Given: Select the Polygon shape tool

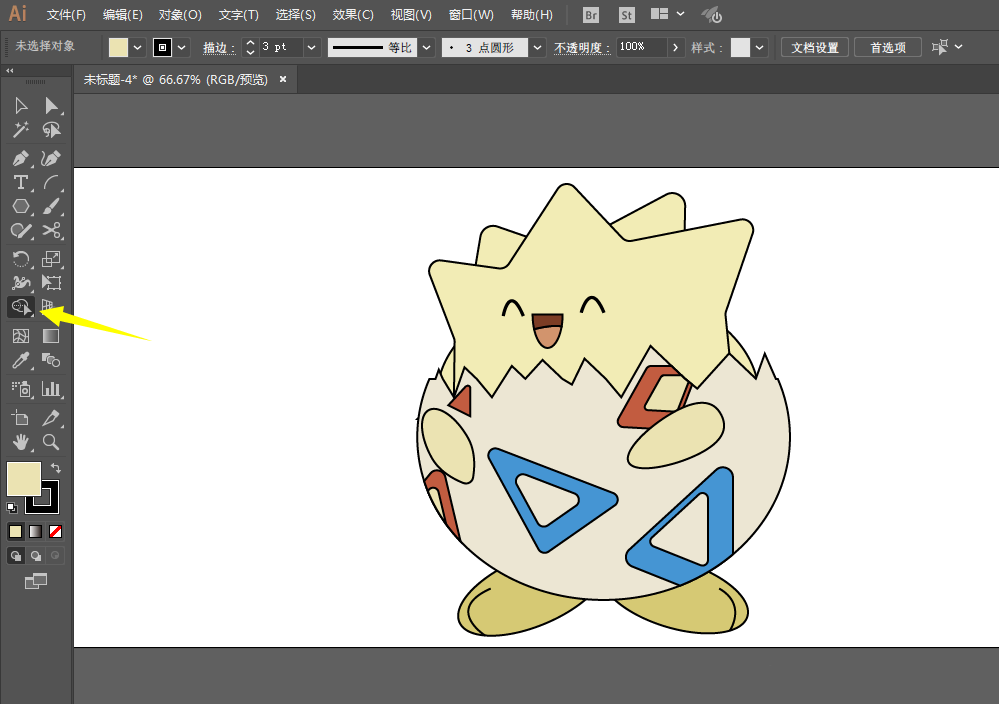Looking at the screenshot, I should click(x=21, y=206).
